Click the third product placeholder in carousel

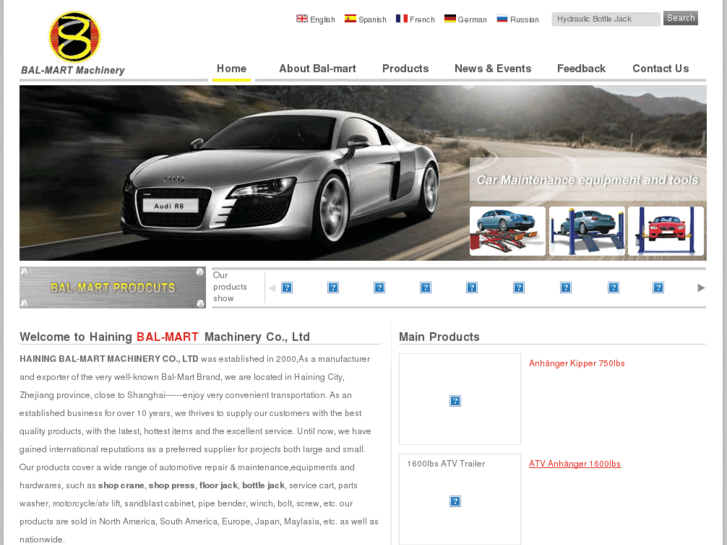[x=379, y=288]
